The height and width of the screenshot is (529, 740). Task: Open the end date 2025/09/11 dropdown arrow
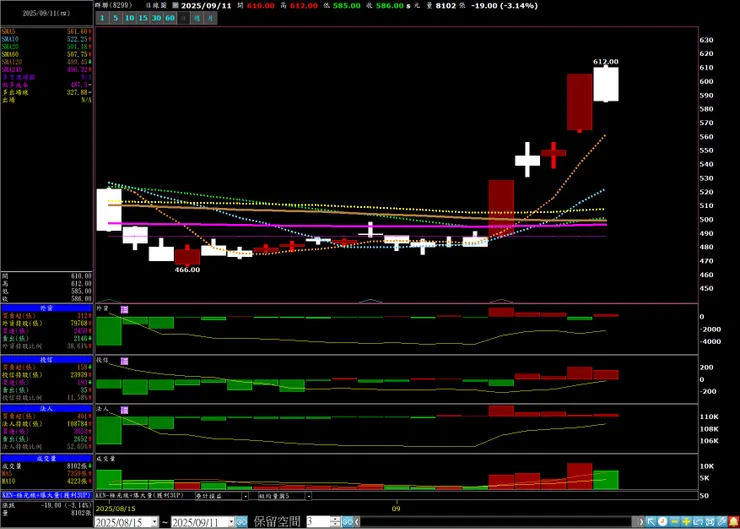pyautogui.click(x=231, y=522)
